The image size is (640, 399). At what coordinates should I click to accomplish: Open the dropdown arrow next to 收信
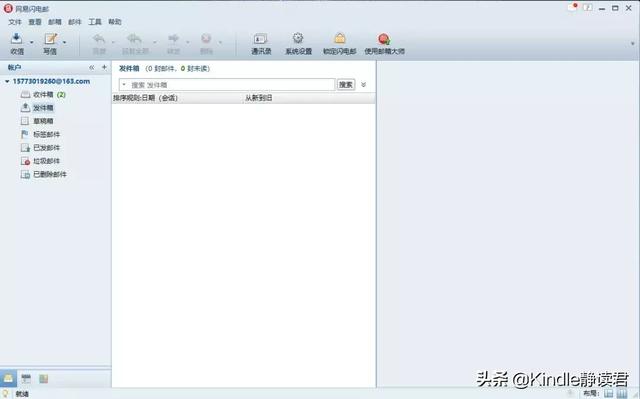31,42
